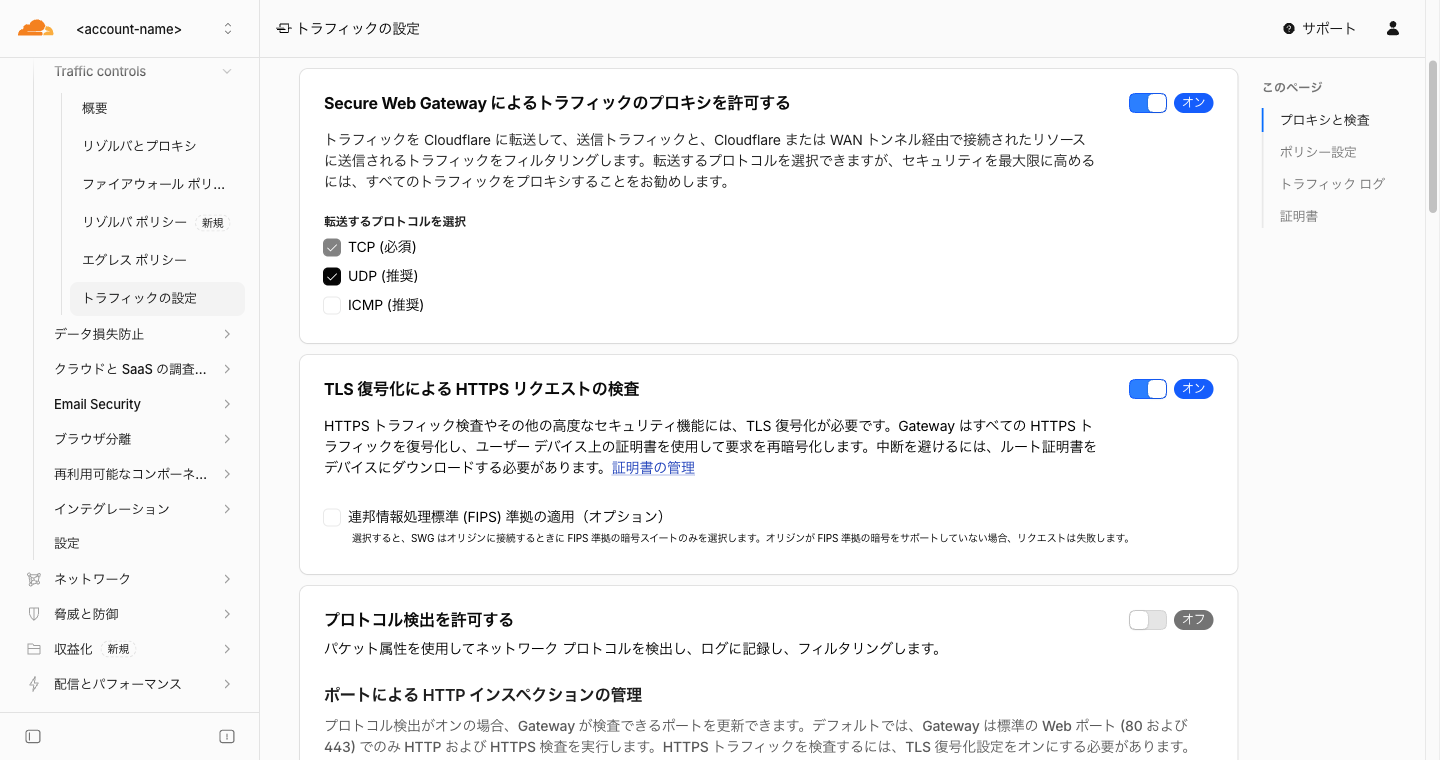Expand インテグレーション chevron
1440x760 pixels.
[x=227, y=509]
